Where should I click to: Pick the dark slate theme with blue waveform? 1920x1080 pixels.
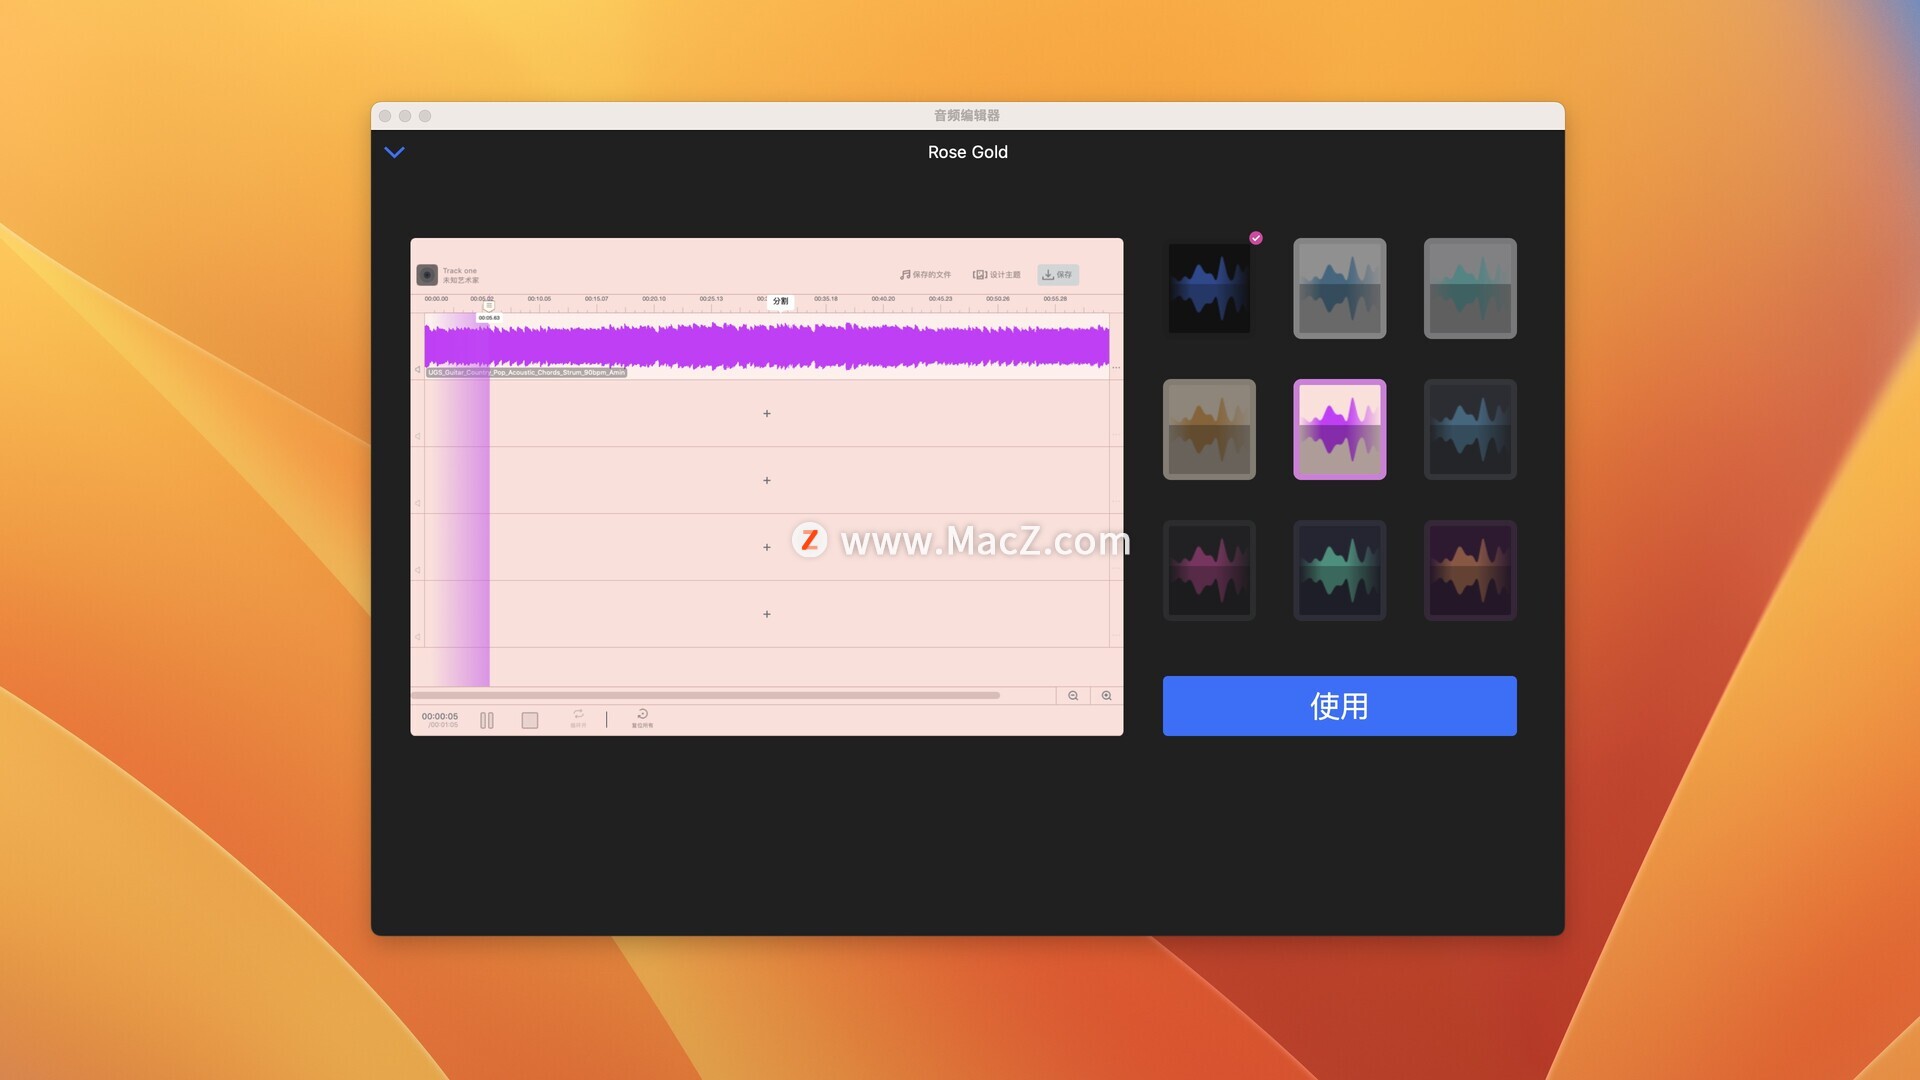(1470, 429)
